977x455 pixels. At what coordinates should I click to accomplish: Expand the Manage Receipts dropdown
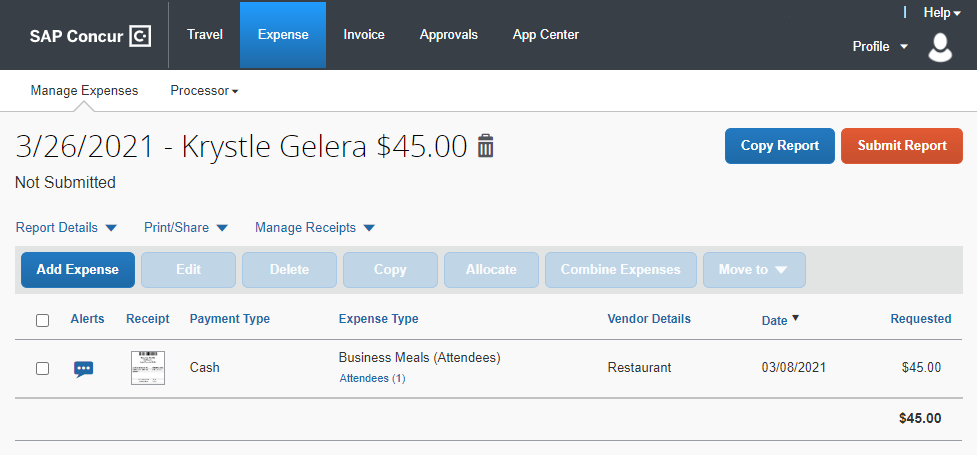click(315, 228)
